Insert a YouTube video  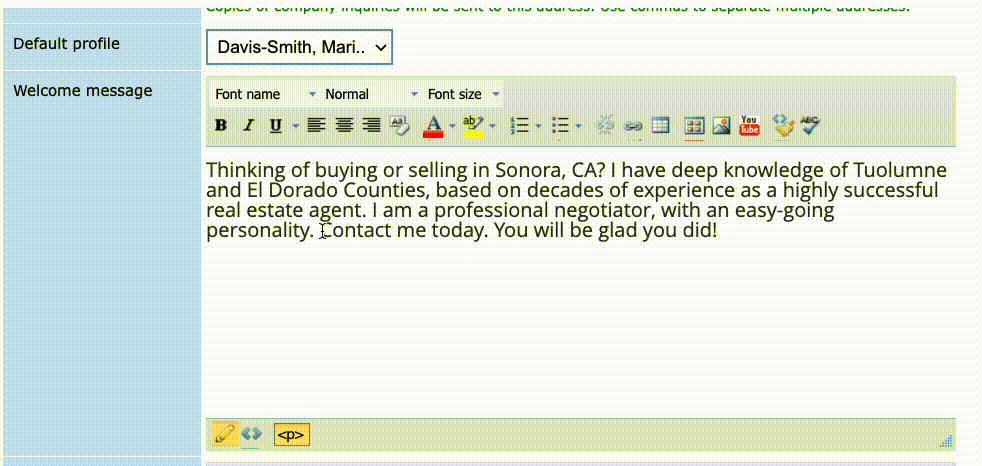749,126
